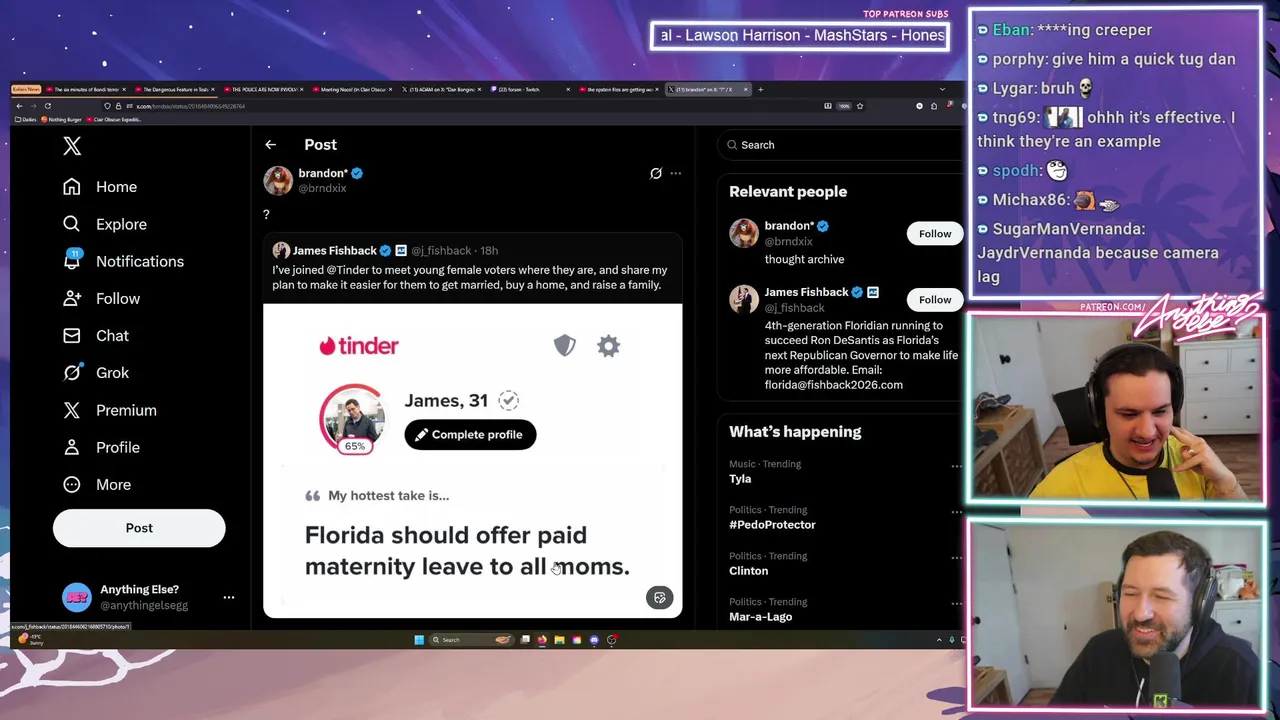Open Chat in the sidebar
The height and width of the screenshot is (720, 1280).
[x=96, y=335]
